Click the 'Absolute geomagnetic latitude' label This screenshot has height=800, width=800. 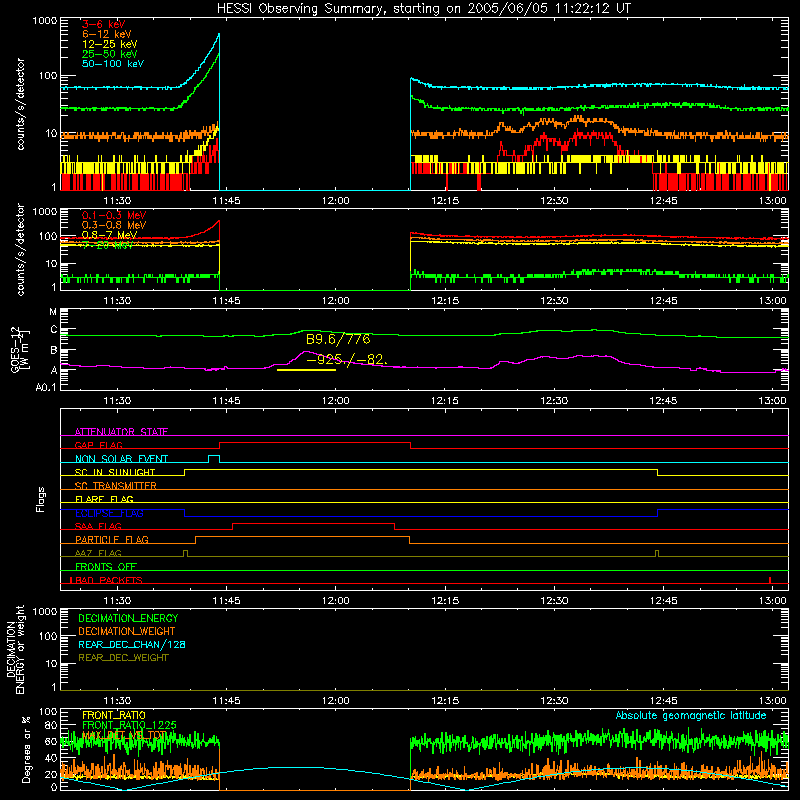[691, 716]
